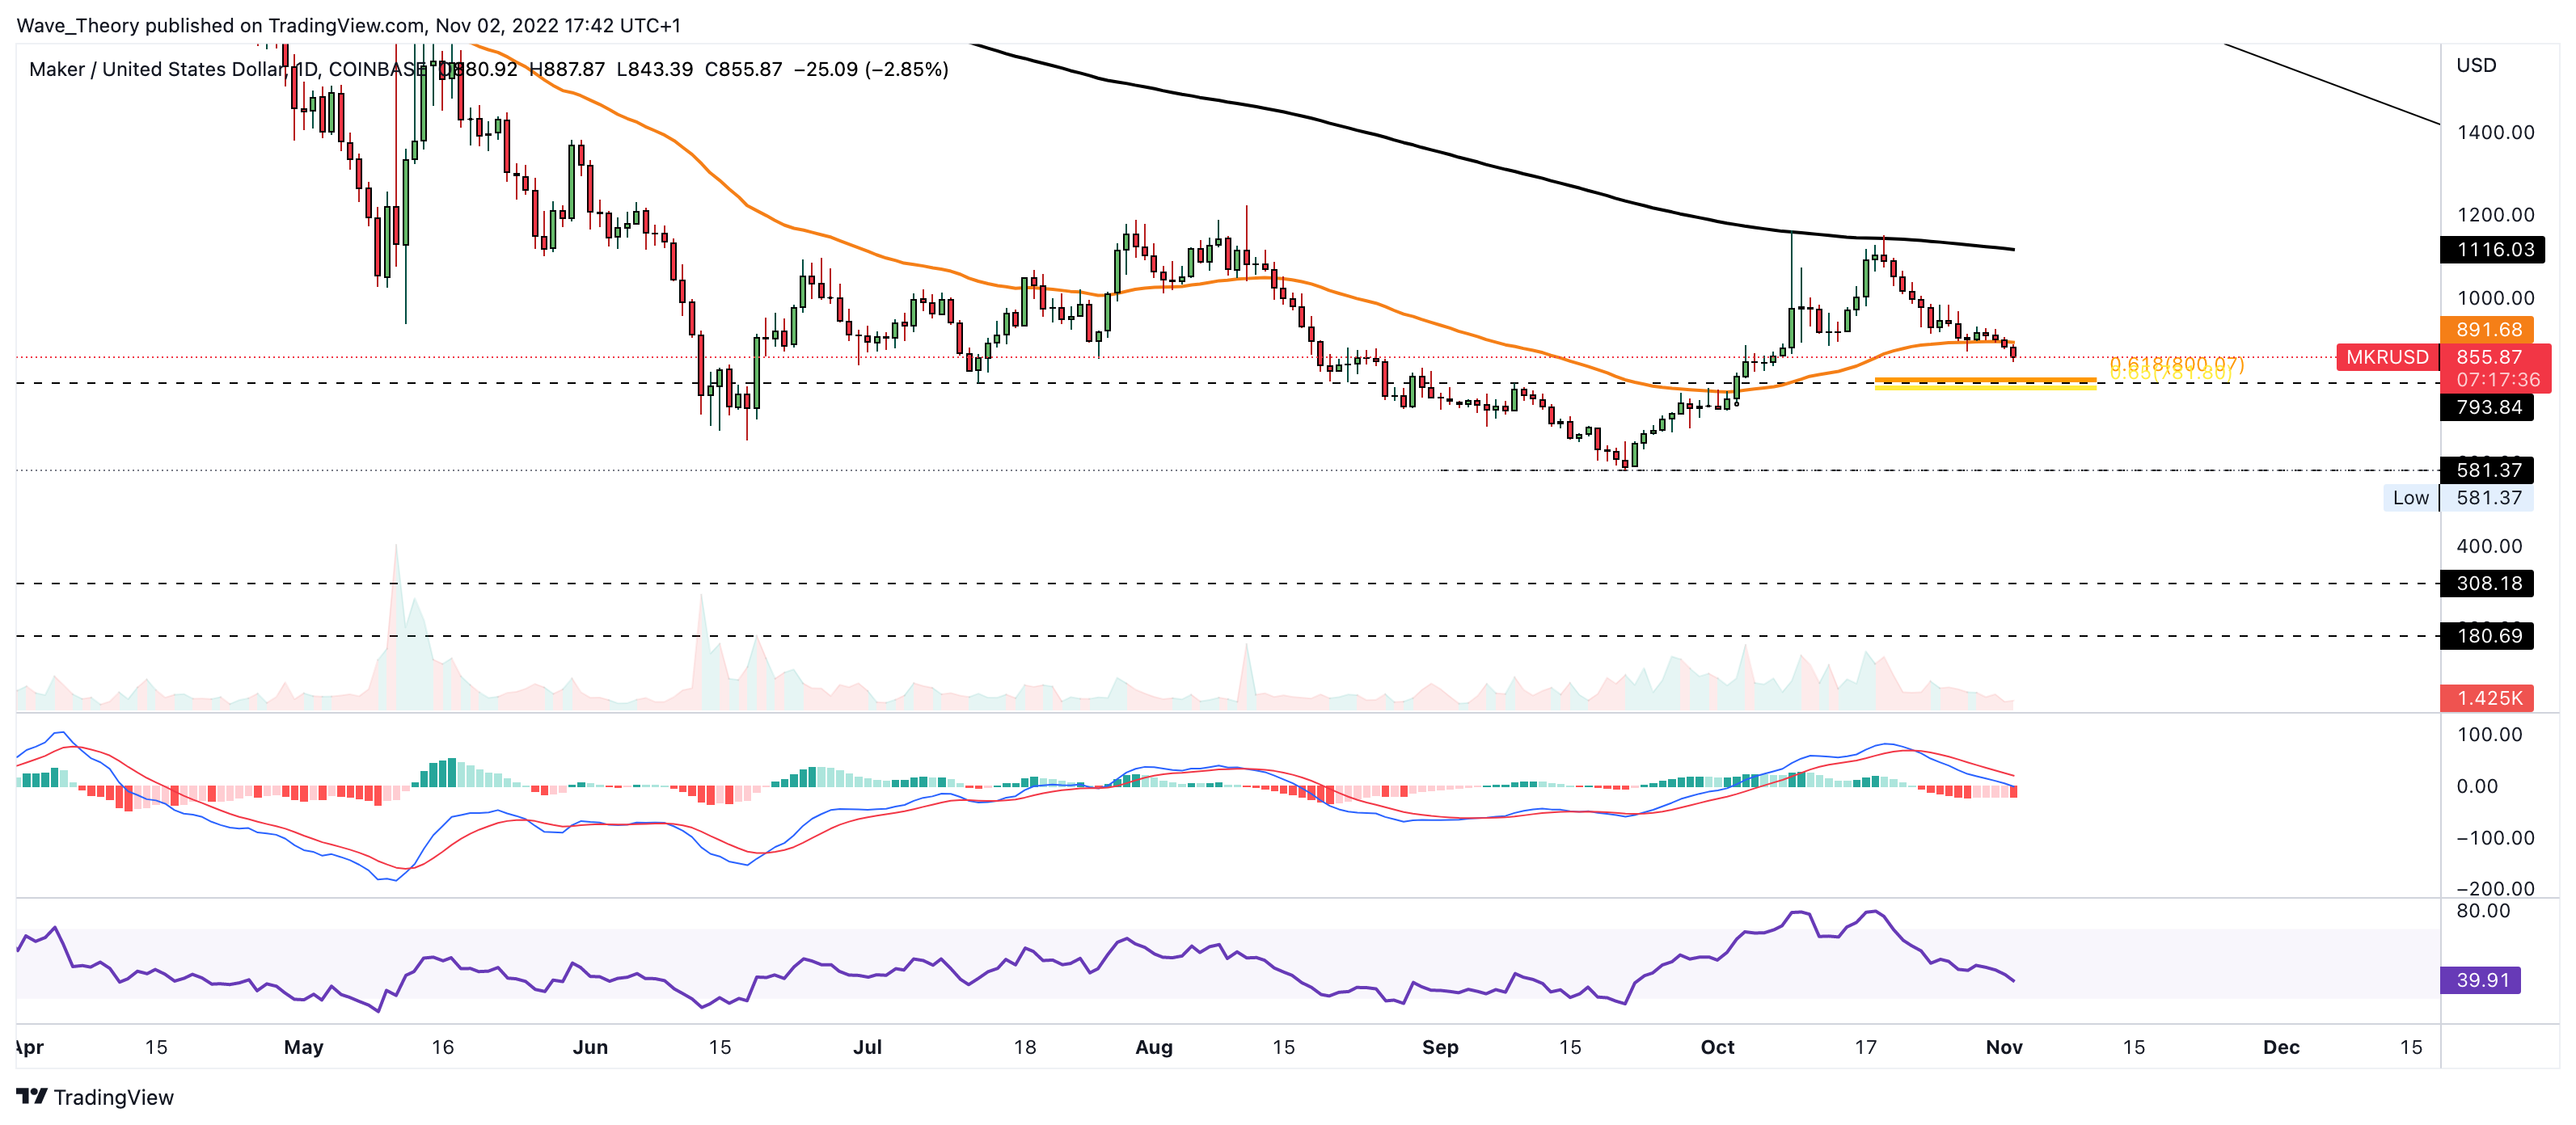
Task: Click the yellow Fibonacci golden pocket zone
Action: [x=1984, y=383]
